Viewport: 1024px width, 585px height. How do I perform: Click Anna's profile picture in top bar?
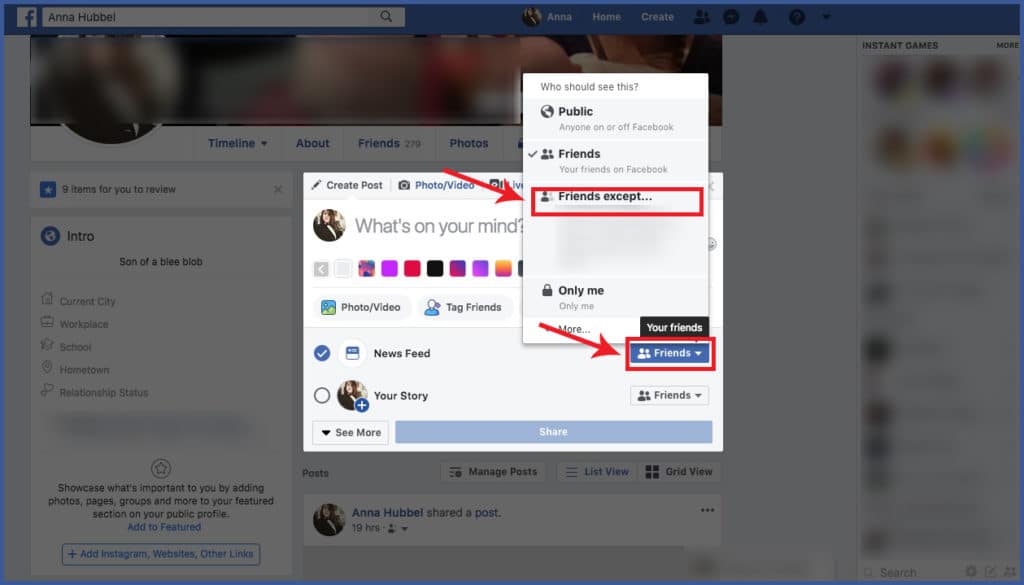pos(531,17)
